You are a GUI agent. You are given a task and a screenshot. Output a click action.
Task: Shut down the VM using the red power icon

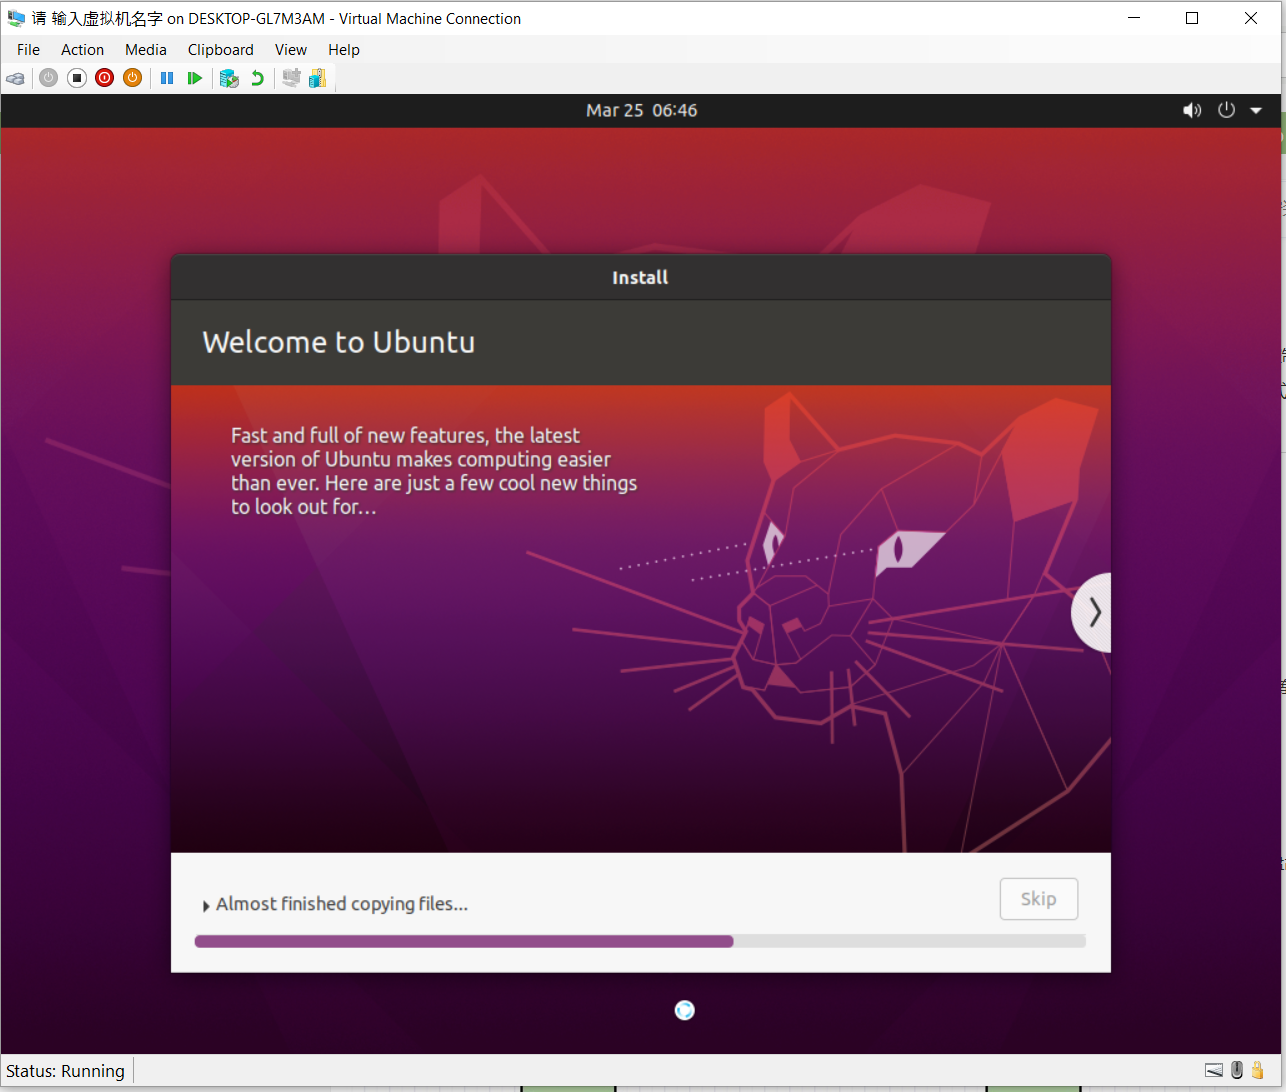[105, 78]
